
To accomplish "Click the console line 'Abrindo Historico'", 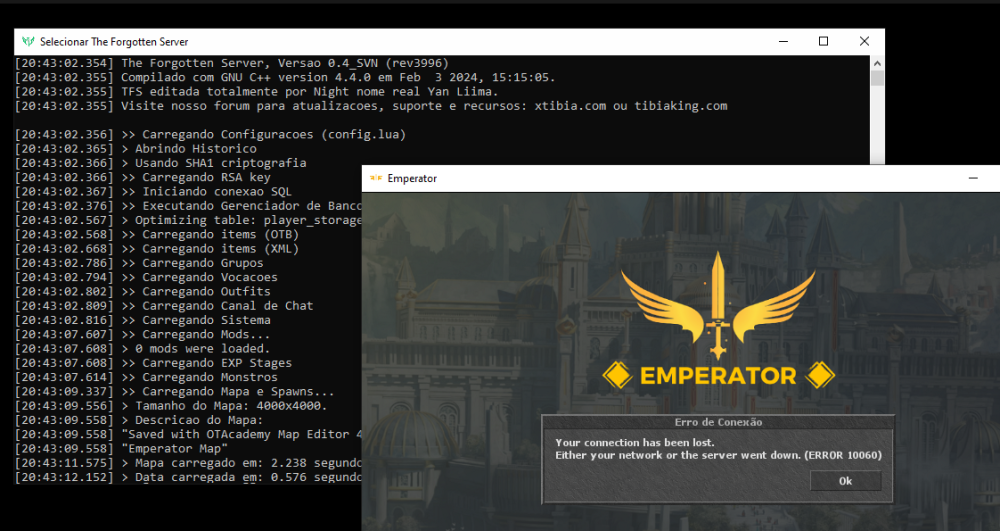I will (136, 149).
